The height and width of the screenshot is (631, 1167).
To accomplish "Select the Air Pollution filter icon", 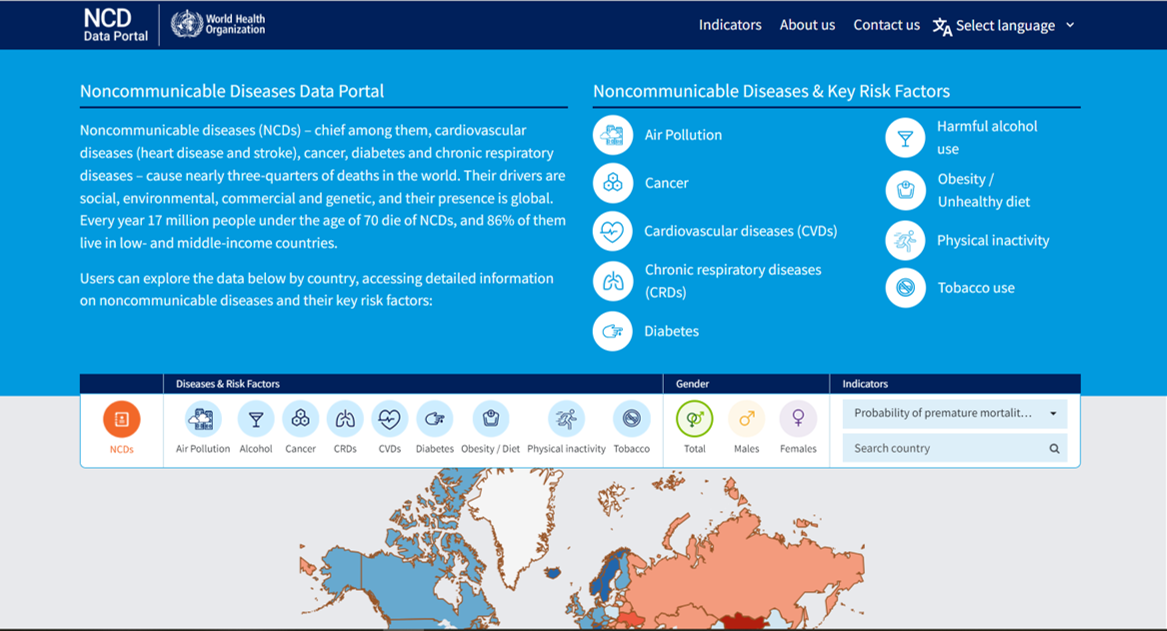I will pos(202,417).
